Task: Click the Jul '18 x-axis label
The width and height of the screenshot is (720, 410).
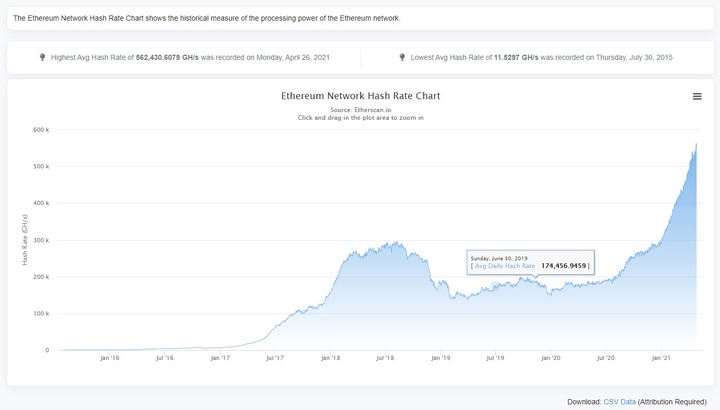Action: [385, 358]
